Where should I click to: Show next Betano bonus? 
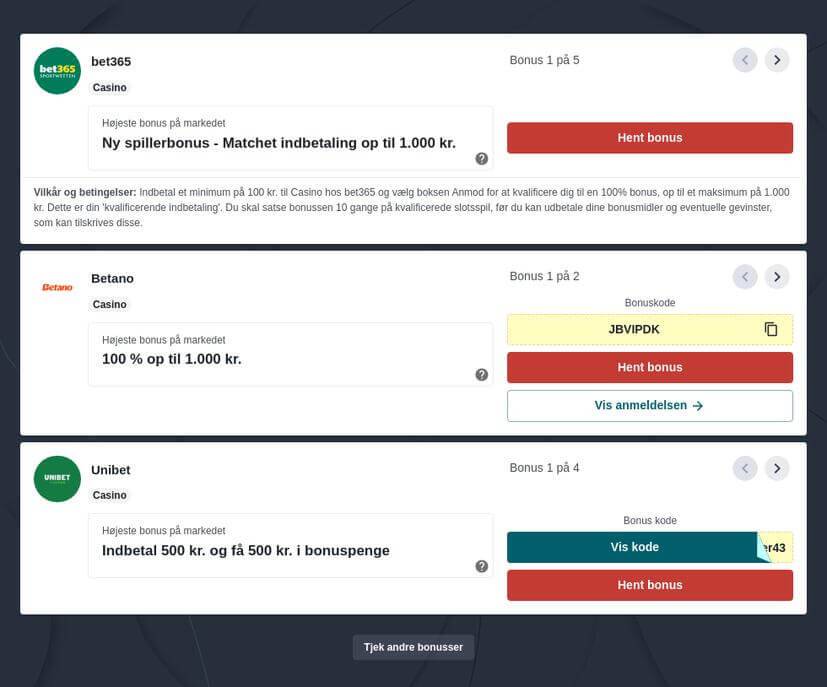(x=776, y=276)
